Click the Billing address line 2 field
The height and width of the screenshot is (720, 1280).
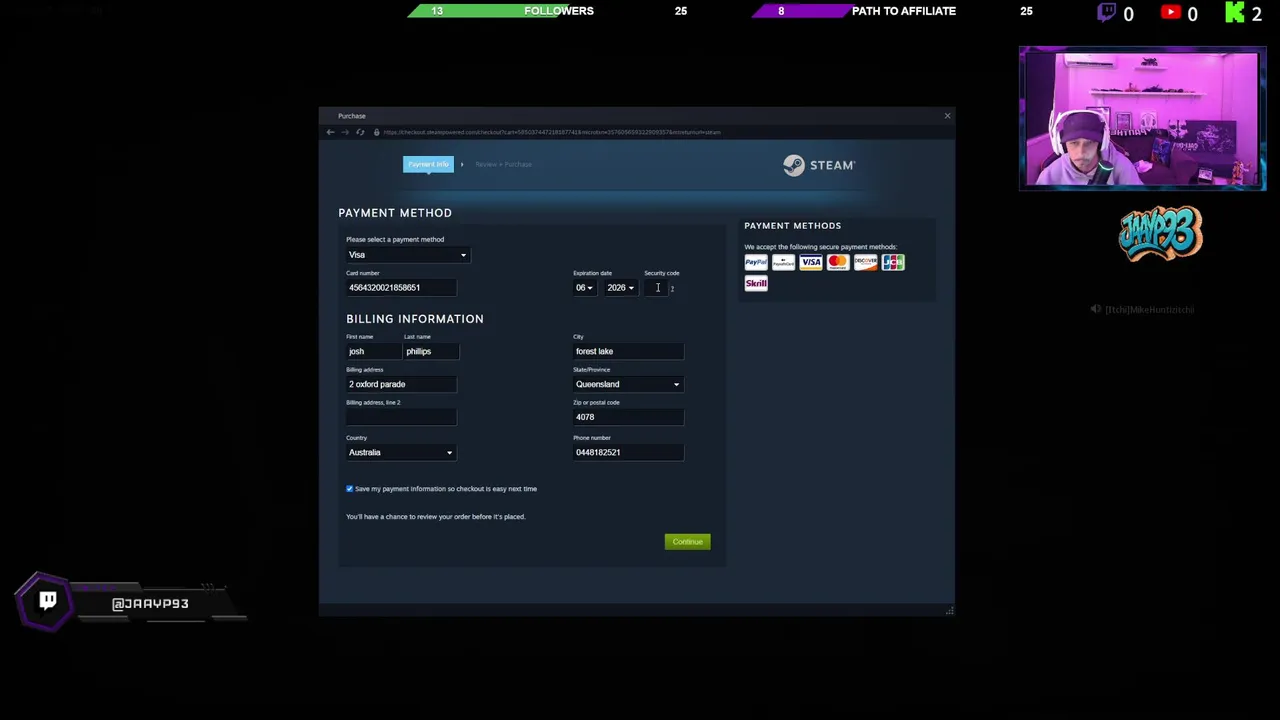[x=401, y=417]
